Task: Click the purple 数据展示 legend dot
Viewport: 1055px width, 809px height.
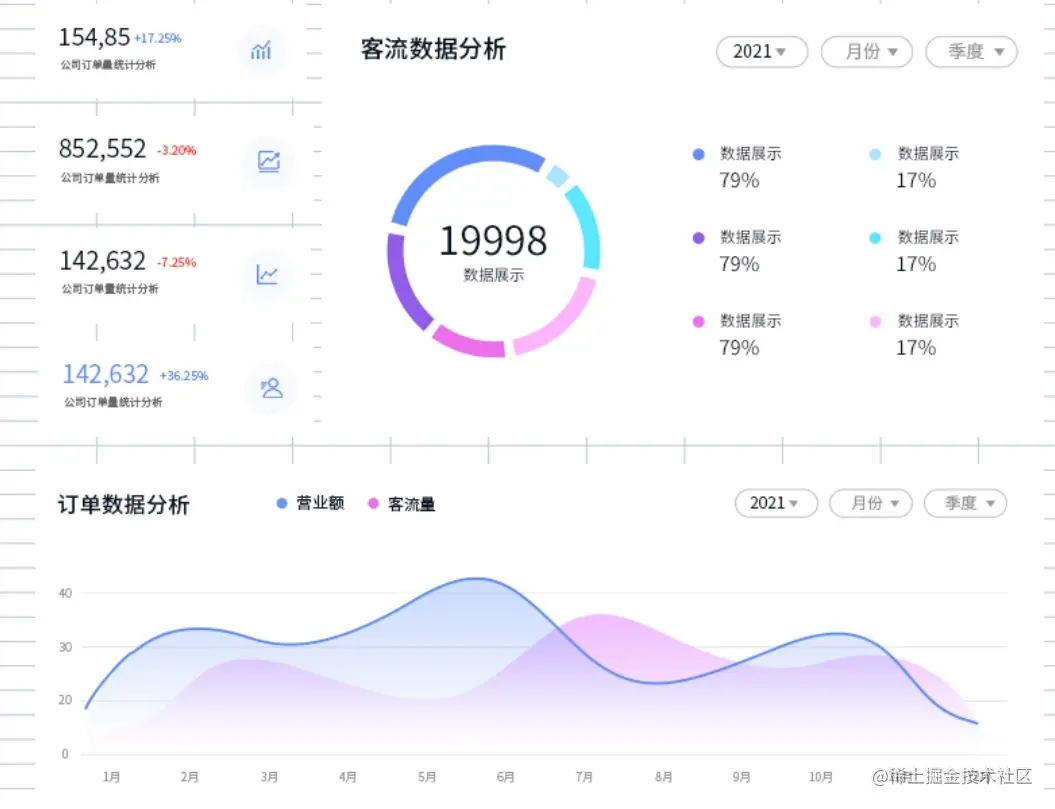Action: 697,237
